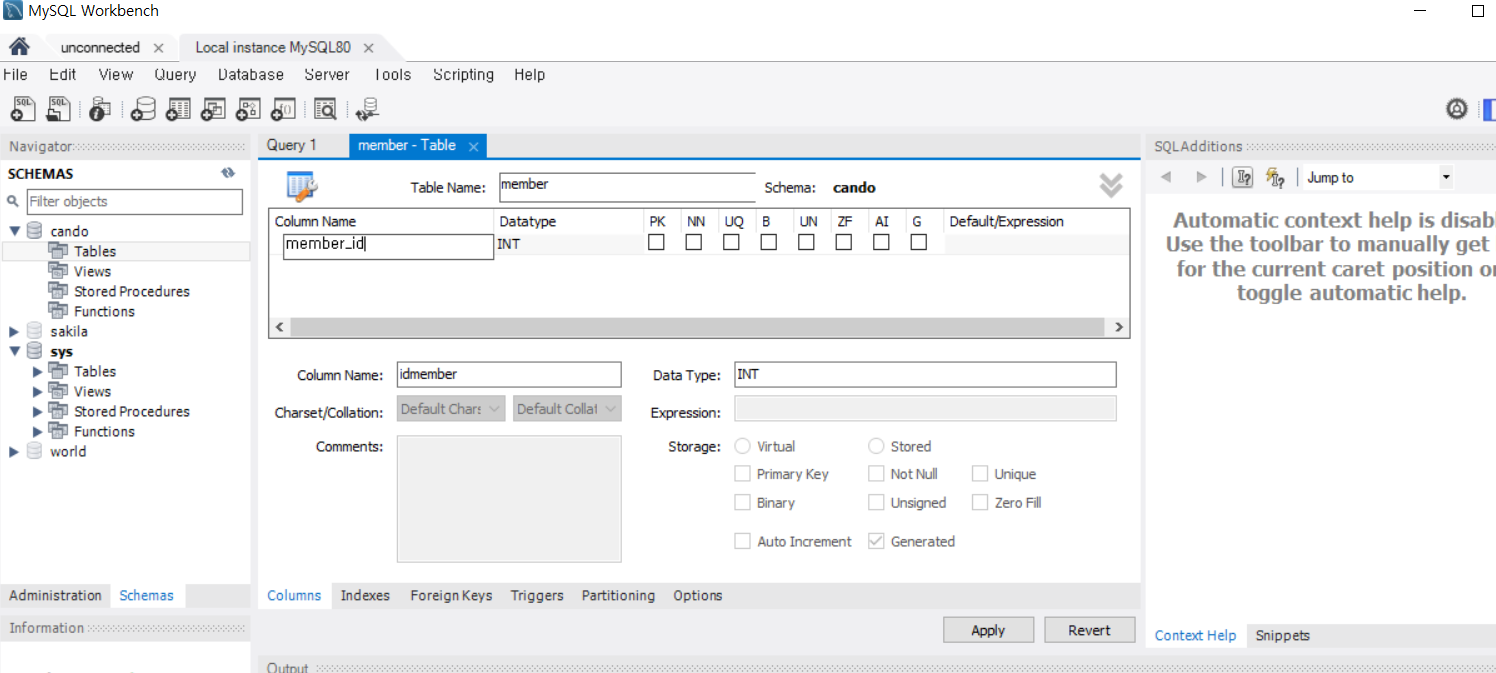Create new stored procedure toolbar icon
This screenshot has height=673, width=1496.
(x=248, y=109)
